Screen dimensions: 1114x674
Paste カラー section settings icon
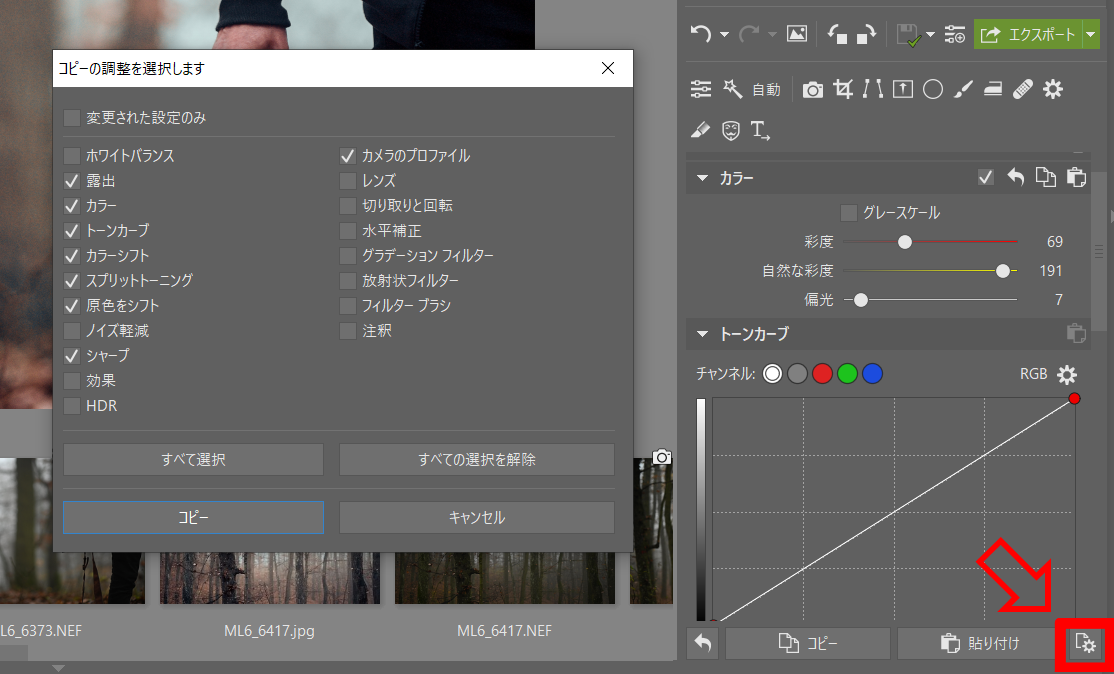tap(1076, 178)
